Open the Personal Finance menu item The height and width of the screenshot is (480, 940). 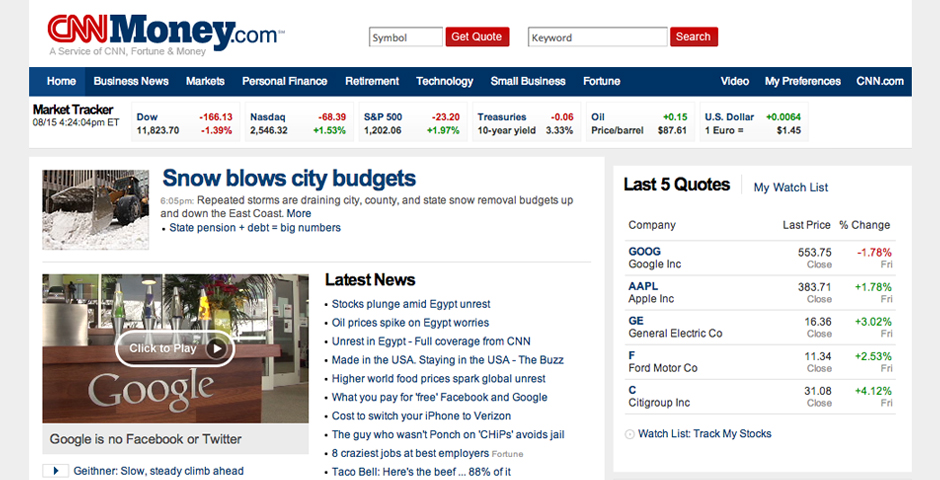pos(285,81)
